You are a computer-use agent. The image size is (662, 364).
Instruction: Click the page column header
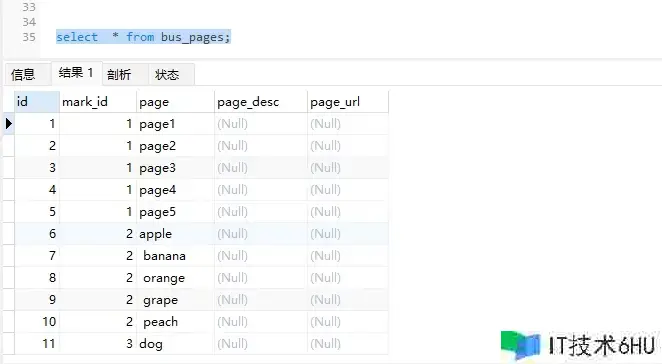[175, 102]
